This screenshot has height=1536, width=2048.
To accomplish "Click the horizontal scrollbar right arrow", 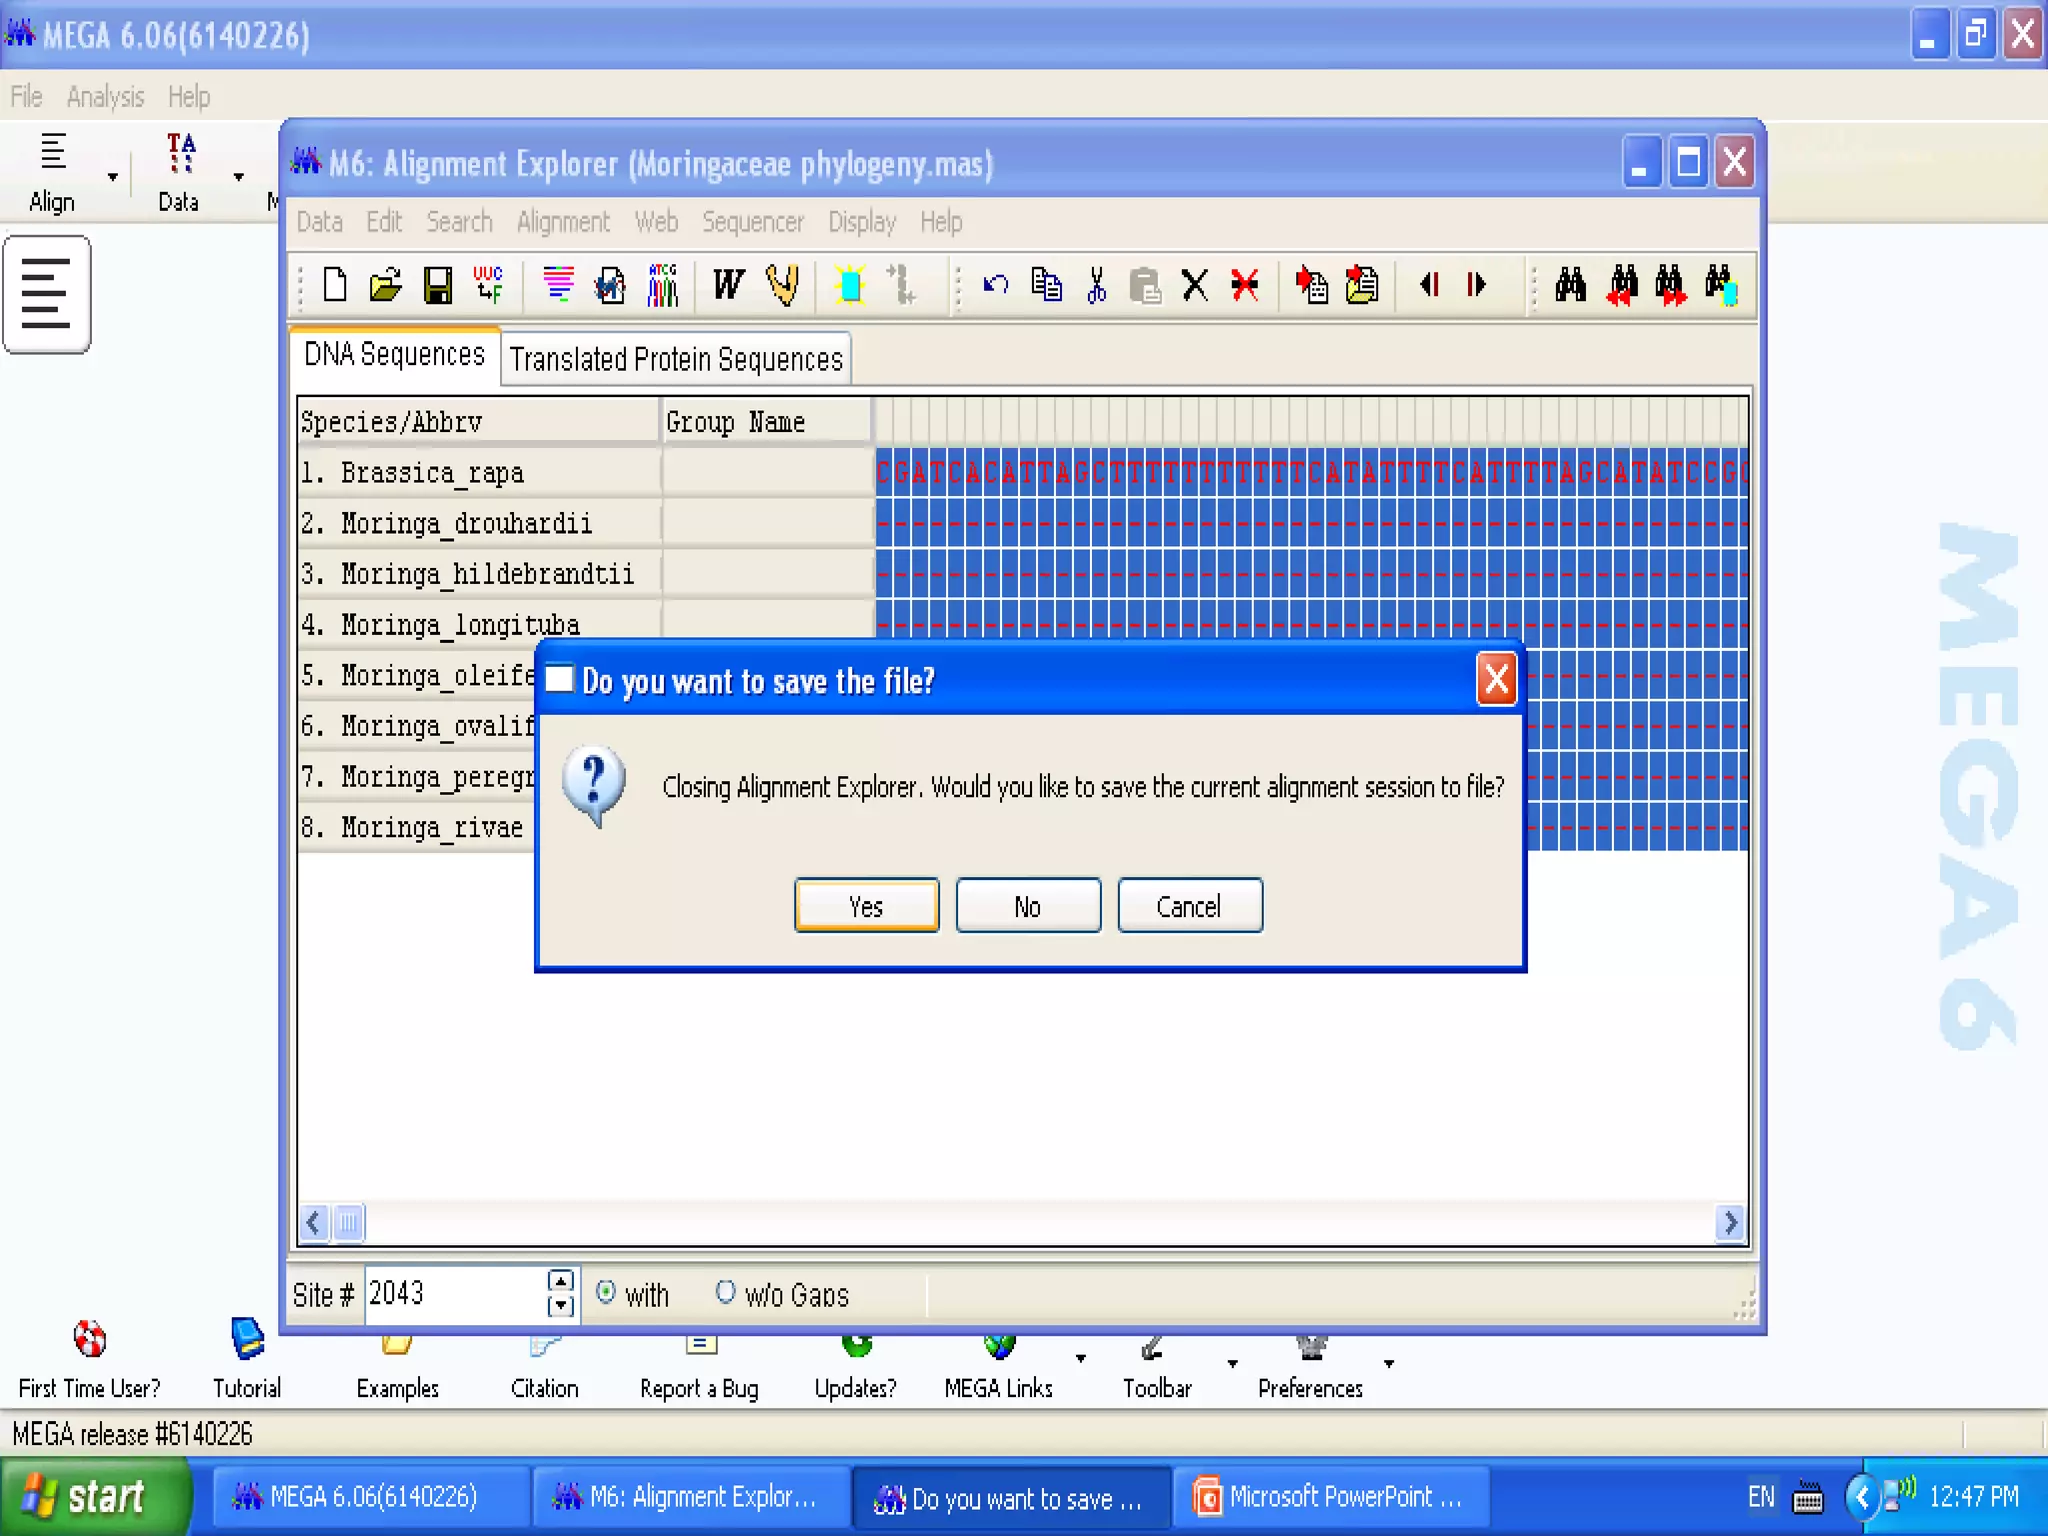I will 1730,1222.
